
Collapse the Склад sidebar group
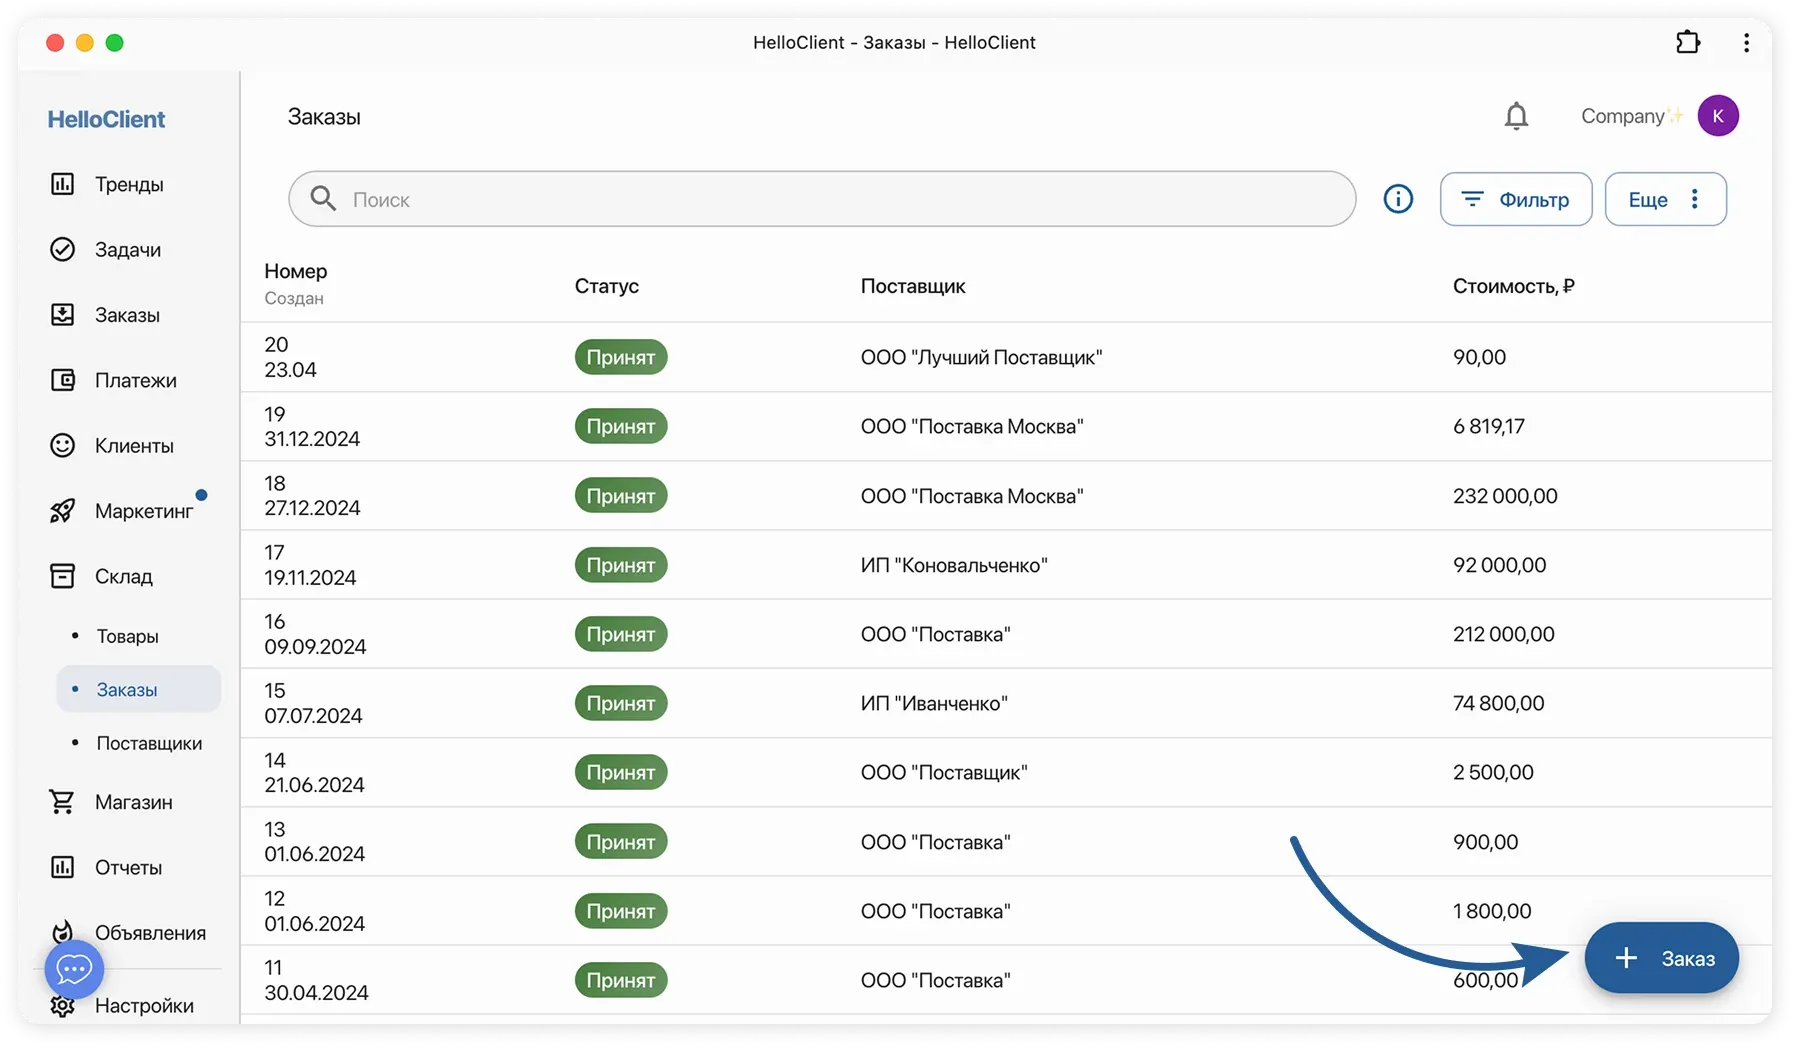[123, 576]
